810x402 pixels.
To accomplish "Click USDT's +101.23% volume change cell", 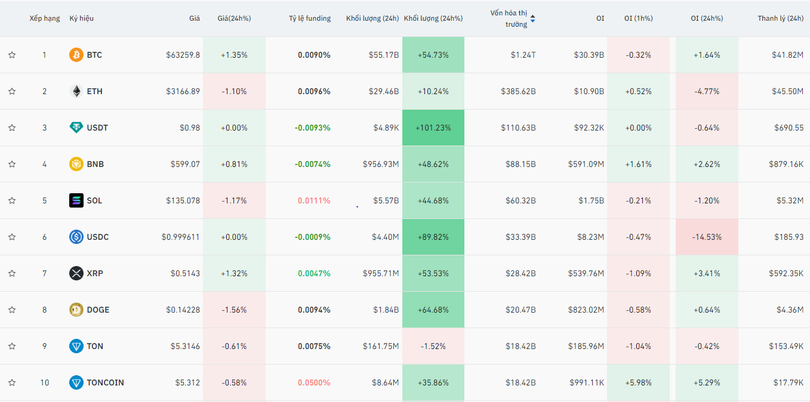I will tap(433, 128).
